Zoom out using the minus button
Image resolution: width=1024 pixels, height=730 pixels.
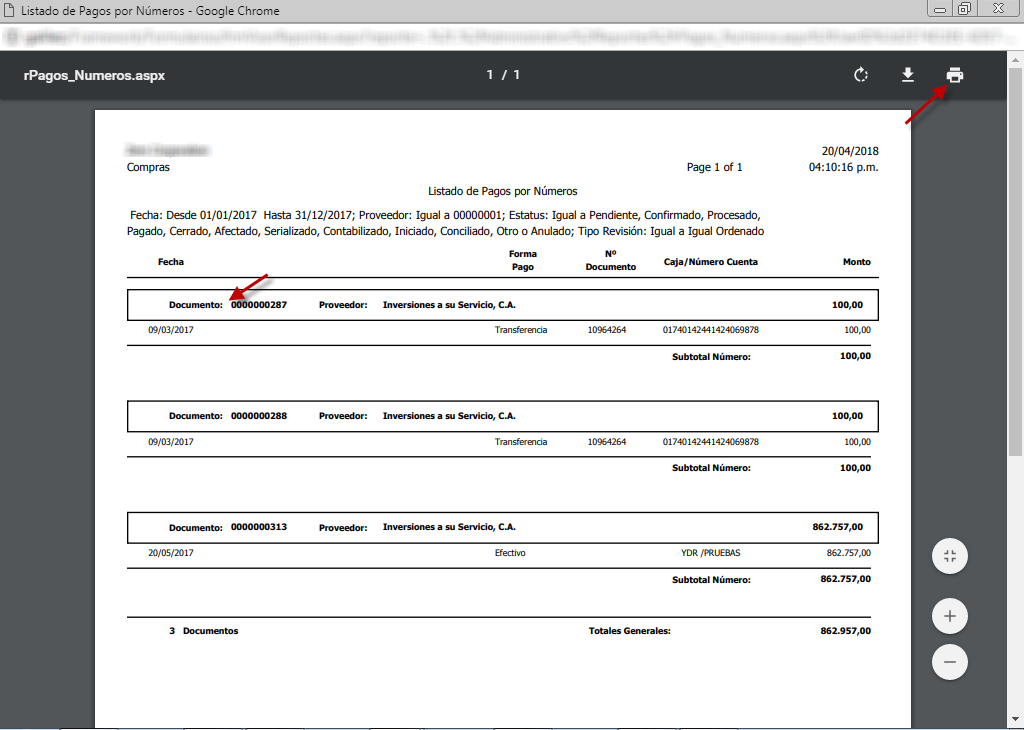coord(949,662)
